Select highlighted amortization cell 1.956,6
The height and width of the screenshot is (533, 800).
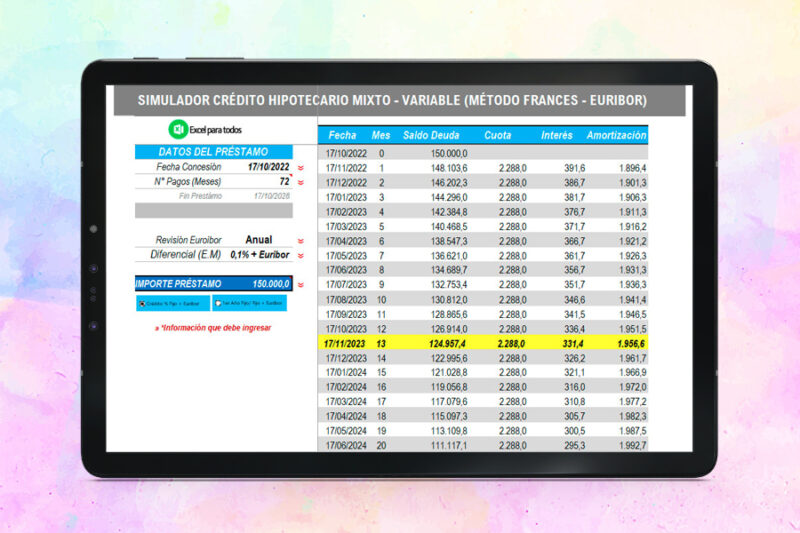click(631, 344)
